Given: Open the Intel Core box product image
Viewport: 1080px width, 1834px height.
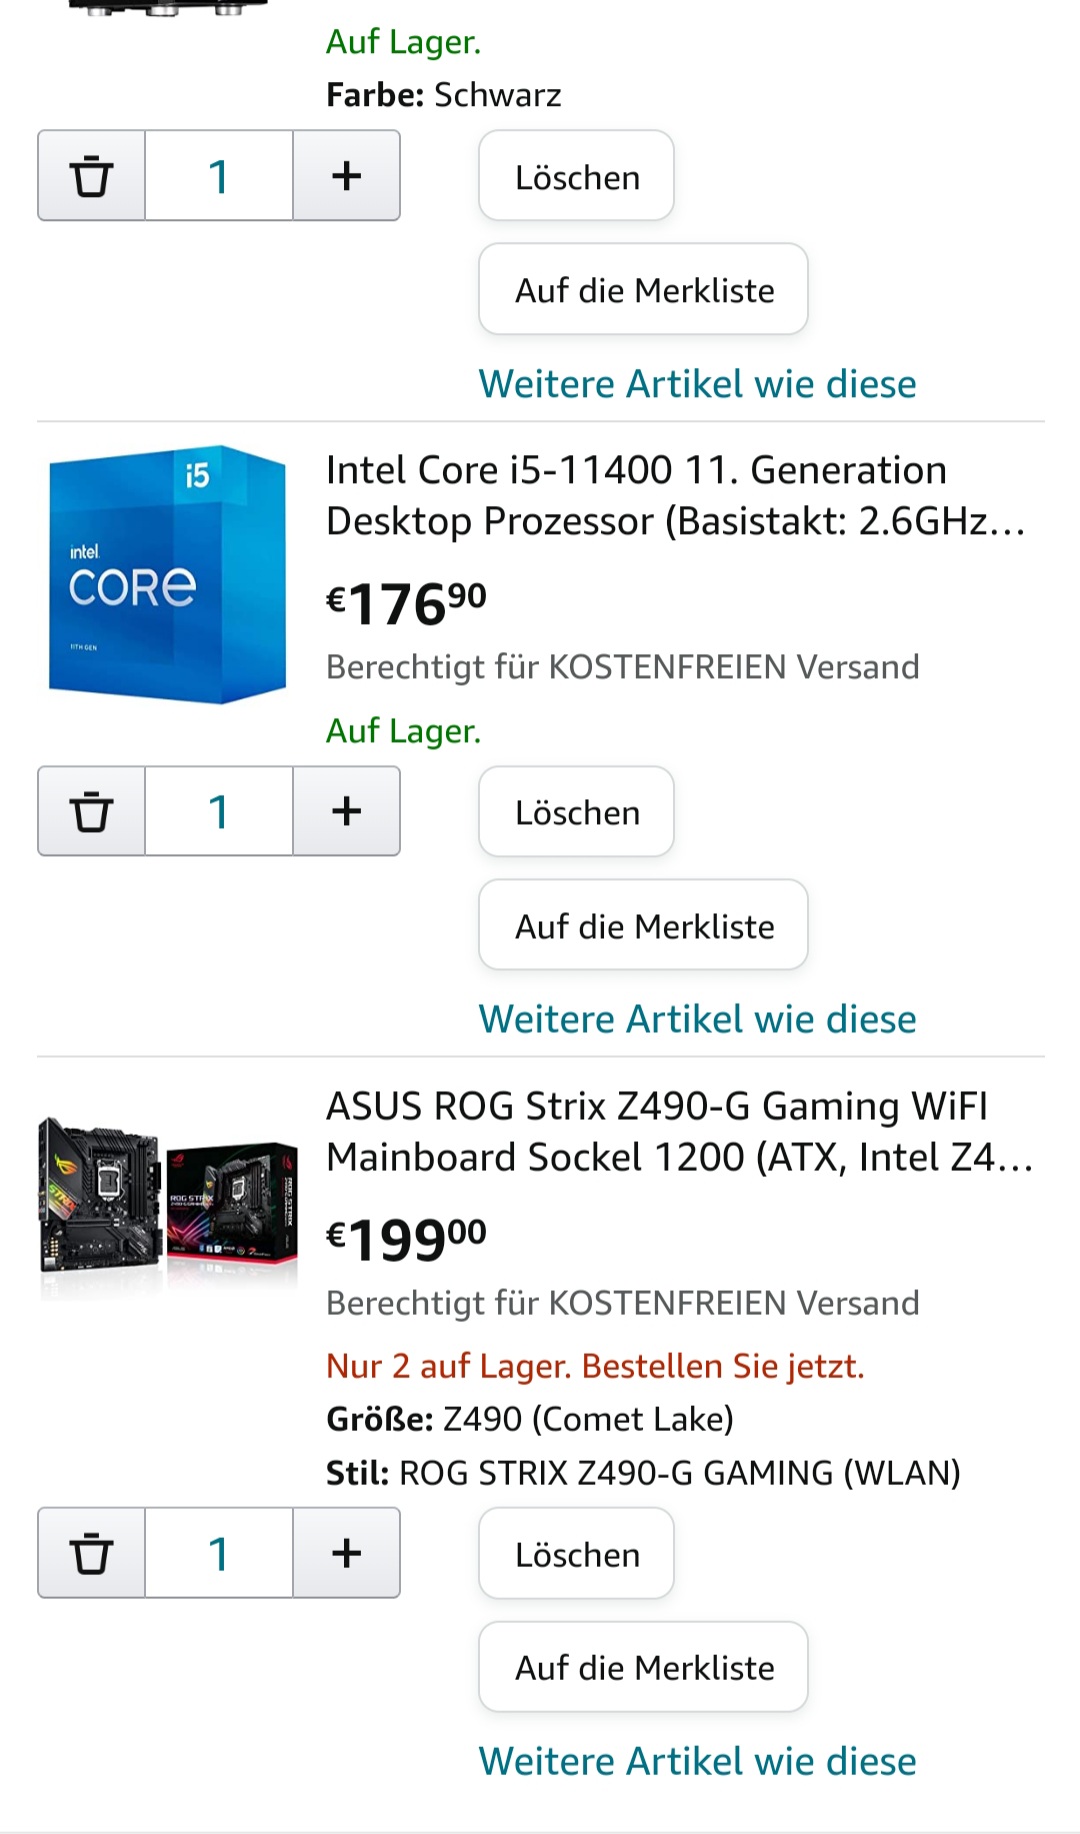Looking at the screenshot, I should 167,574.
